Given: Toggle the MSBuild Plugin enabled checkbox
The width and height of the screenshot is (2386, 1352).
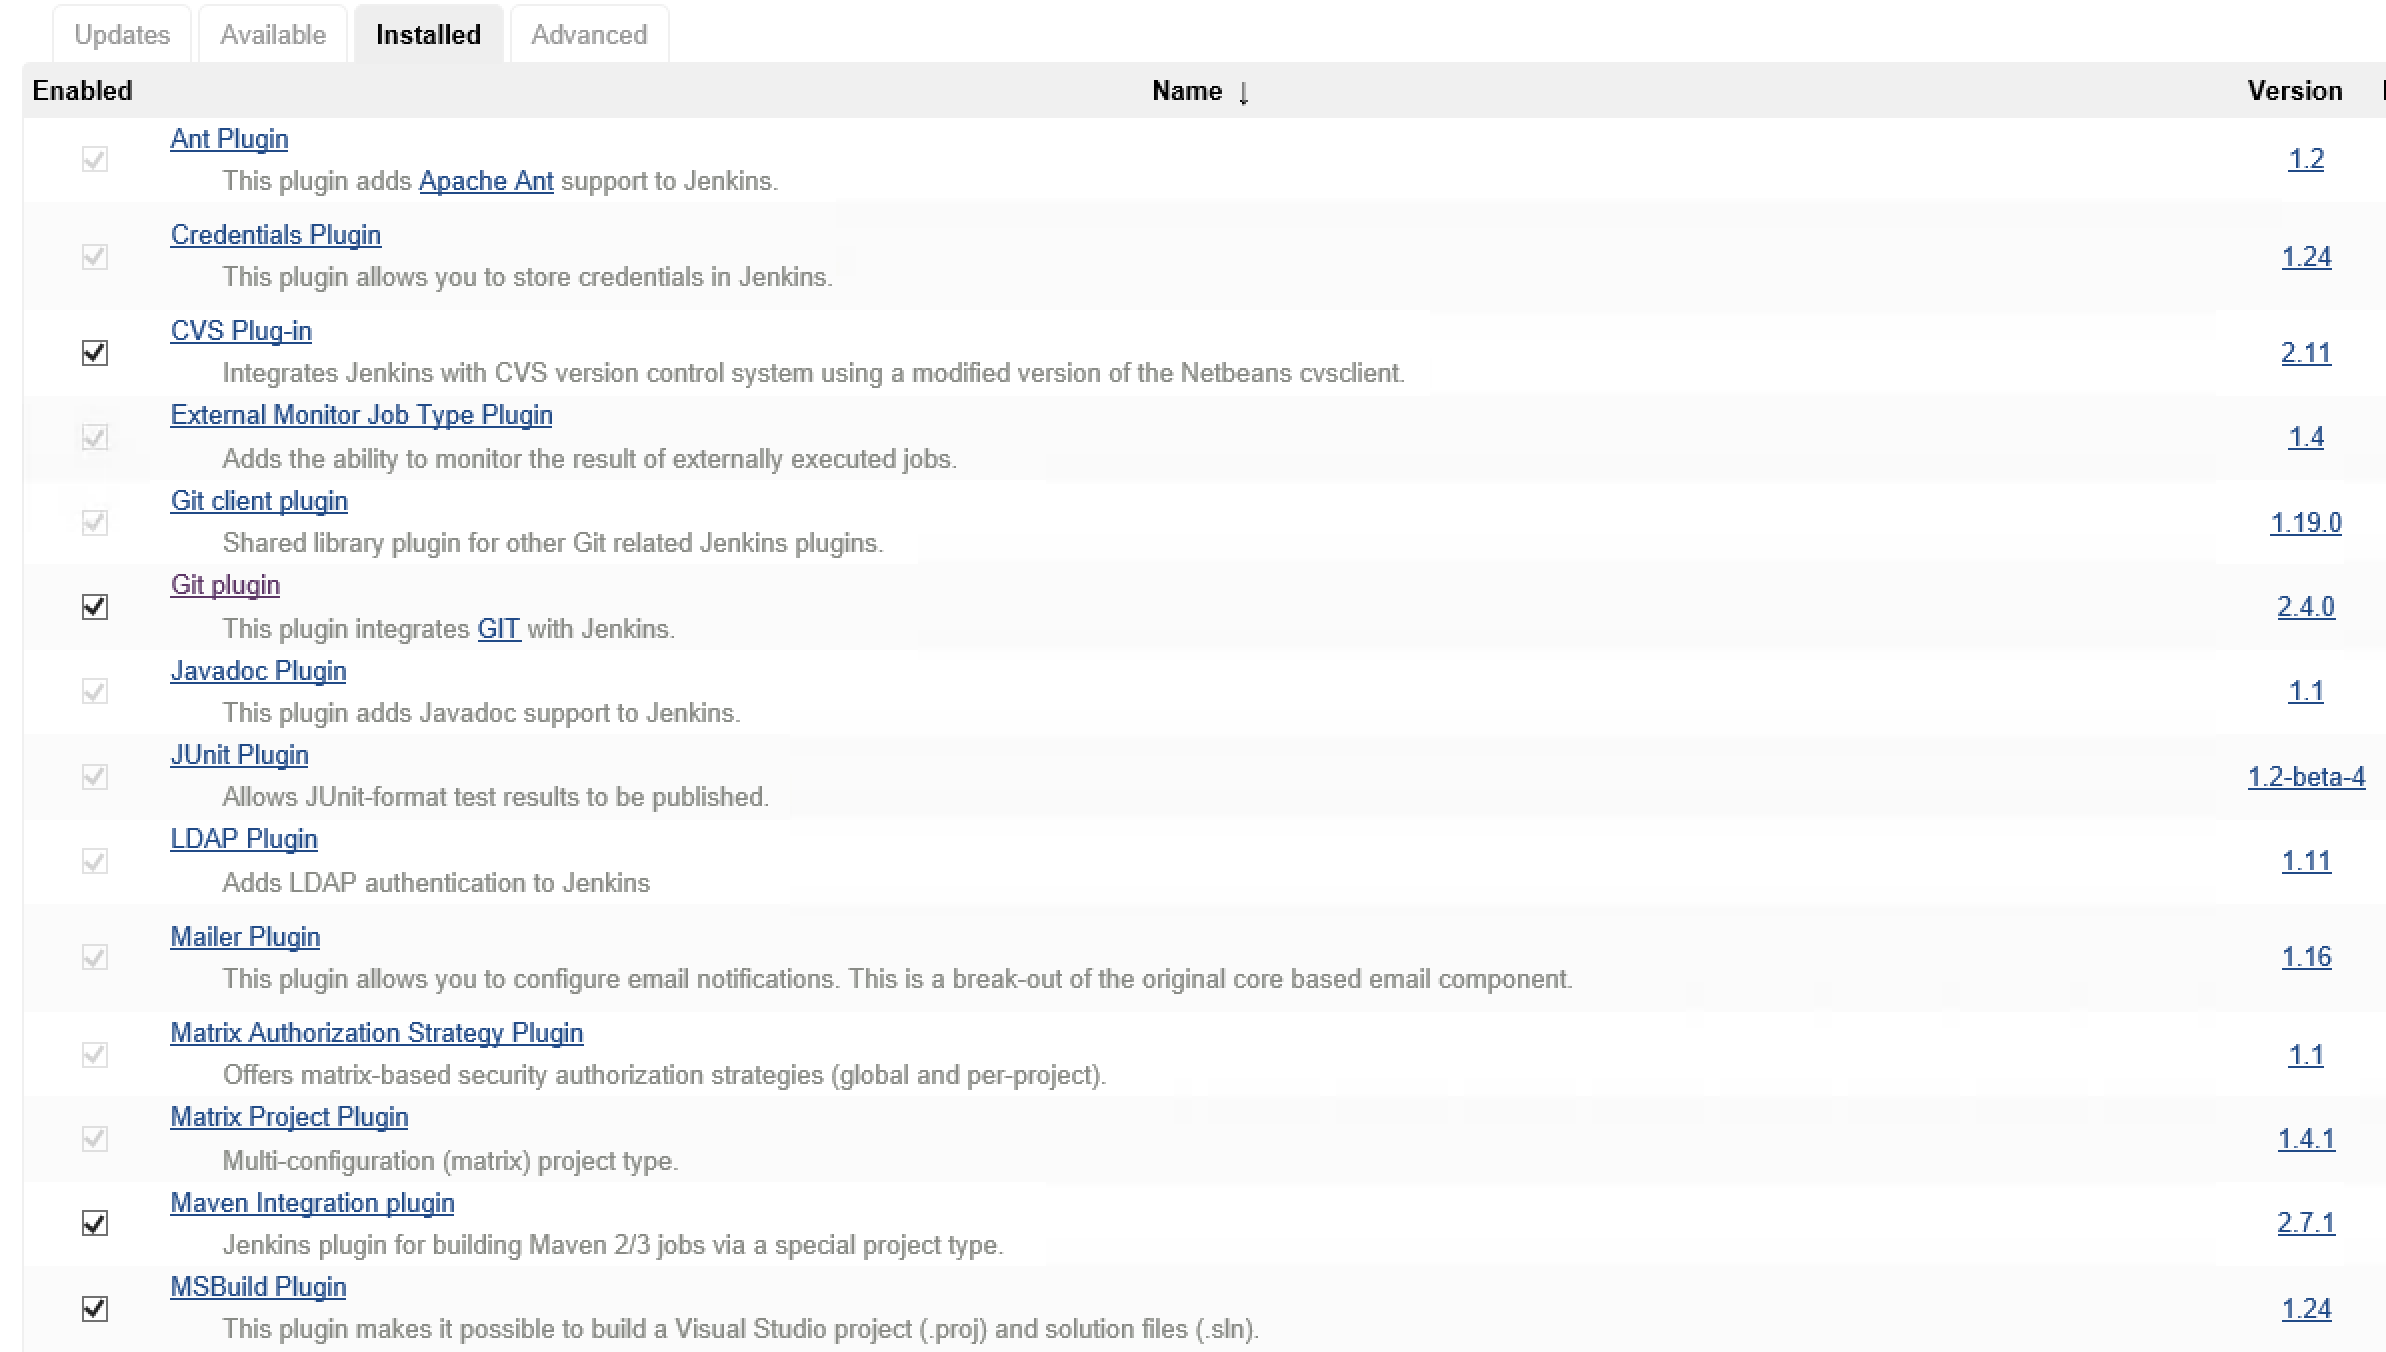Looking at the screenshot, I should coord(95,1306).
